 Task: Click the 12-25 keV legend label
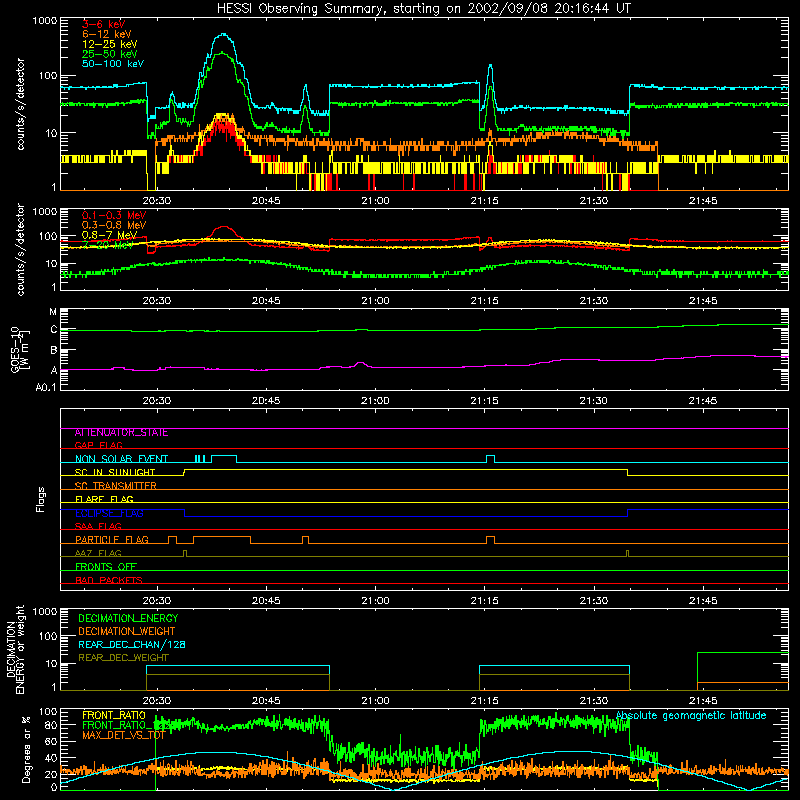click(x=110, y=44)
